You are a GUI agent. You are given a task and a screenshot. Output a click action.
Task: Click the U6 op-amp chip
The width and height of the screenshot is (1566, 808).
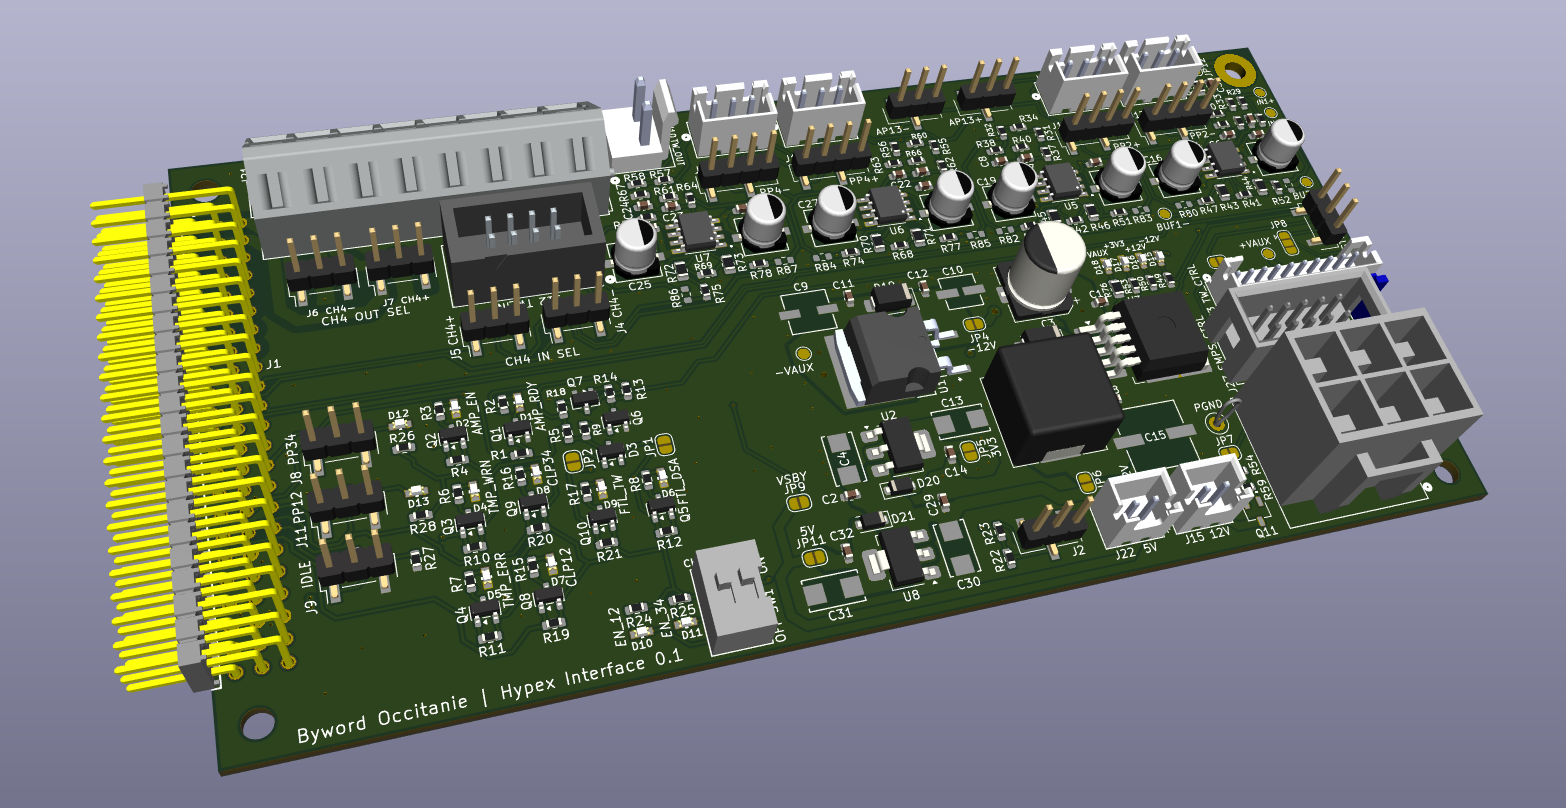tap(887, 204)
